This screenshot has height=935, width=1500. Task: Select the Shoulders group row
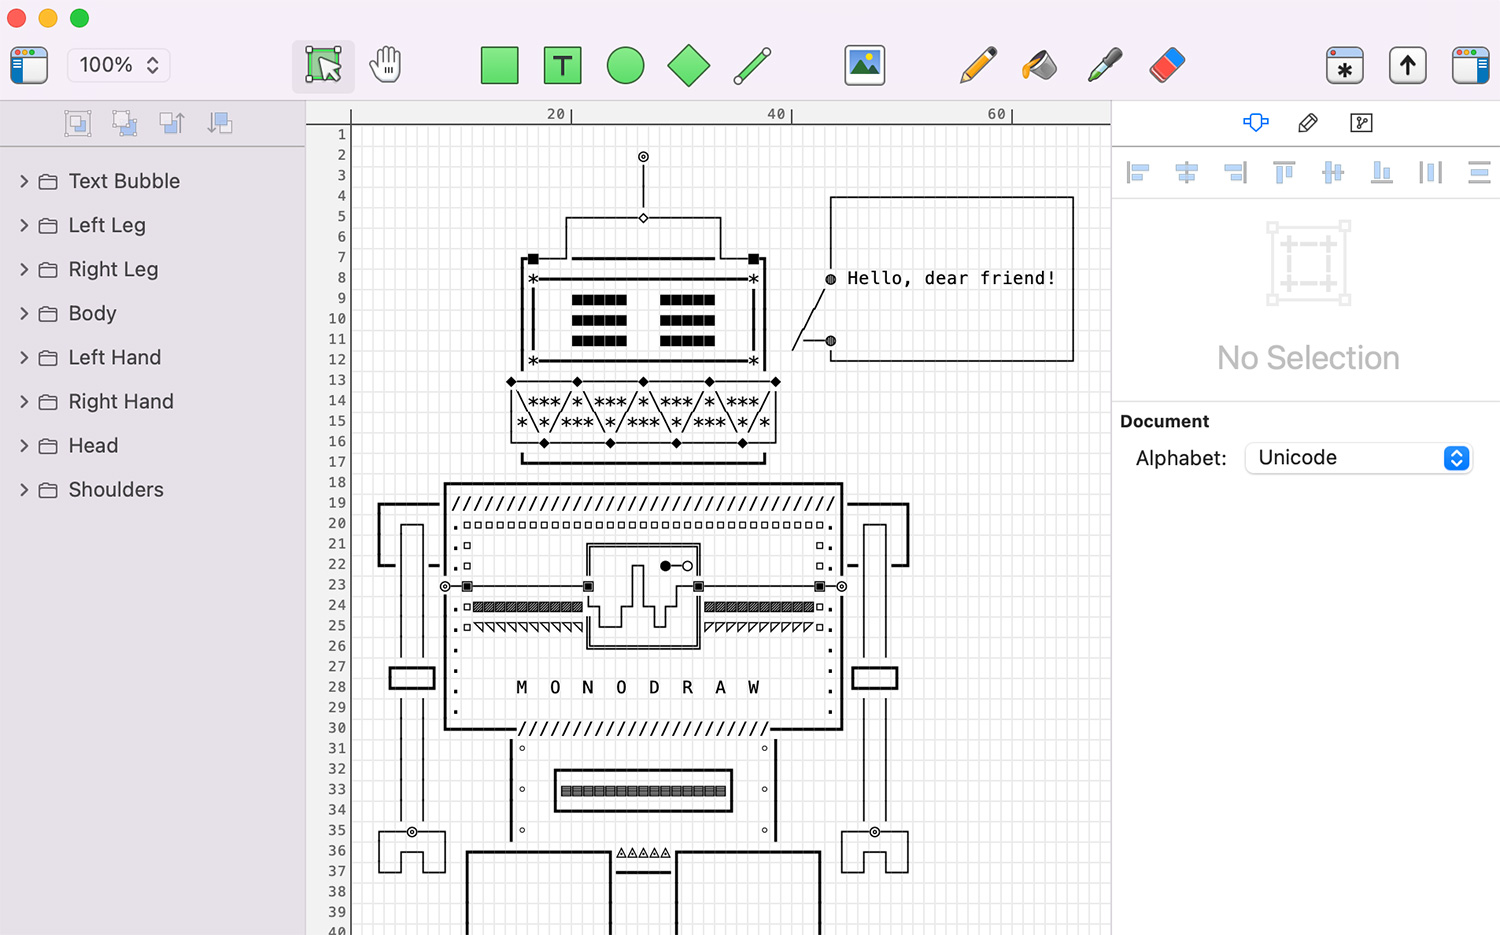click(152, 489)
